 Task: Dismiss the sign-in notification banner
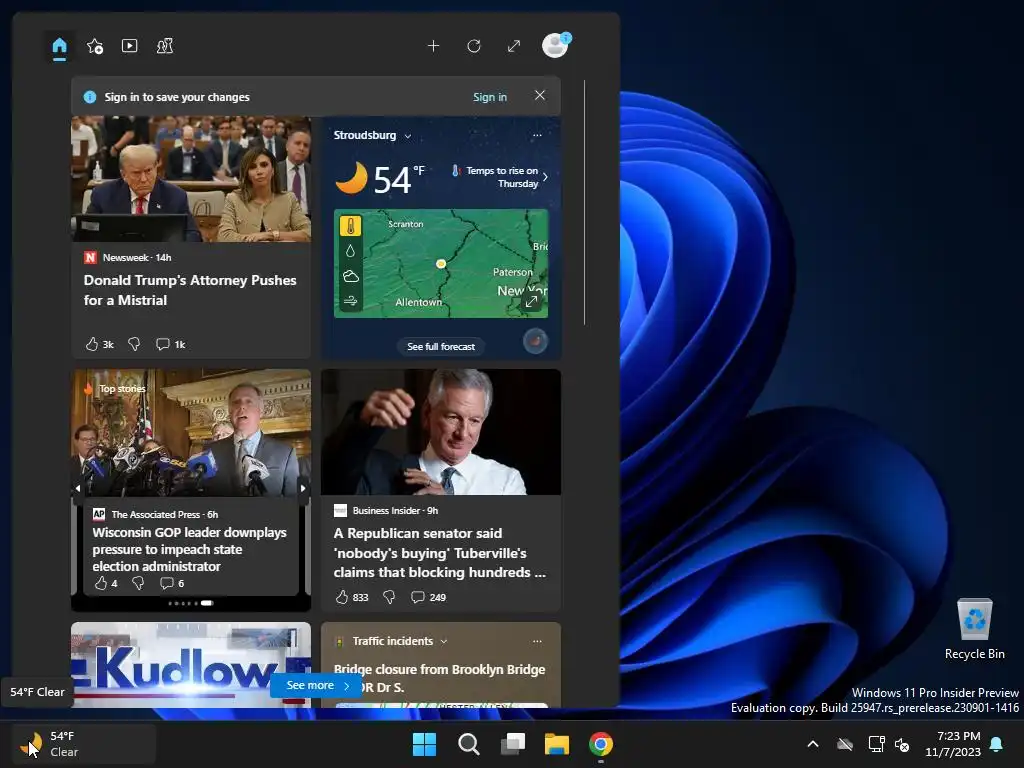point(539,95)
